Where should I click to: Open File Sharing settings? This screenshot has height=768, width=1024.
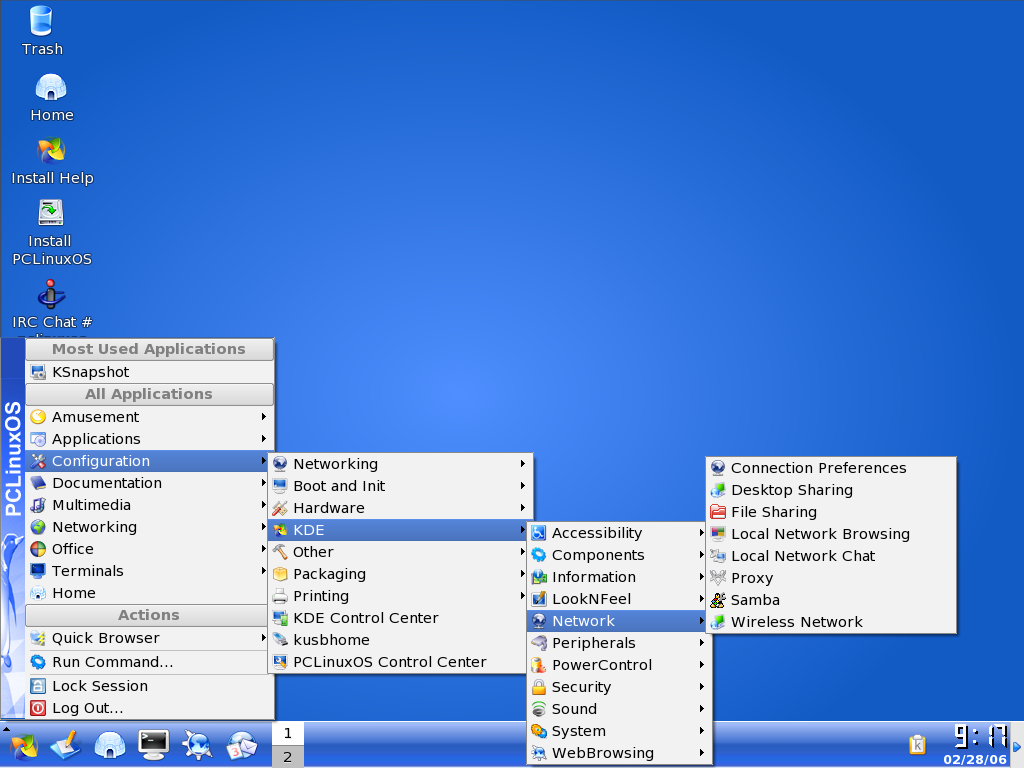coord(831,513)
